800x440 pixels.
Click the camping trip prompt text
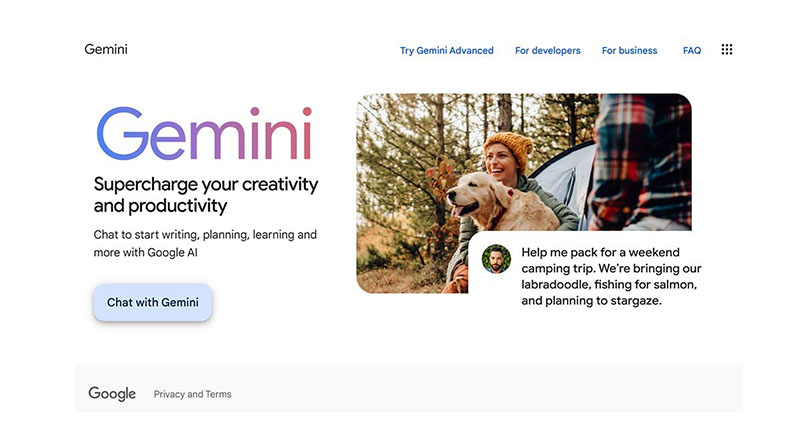[x=608, y=276]
